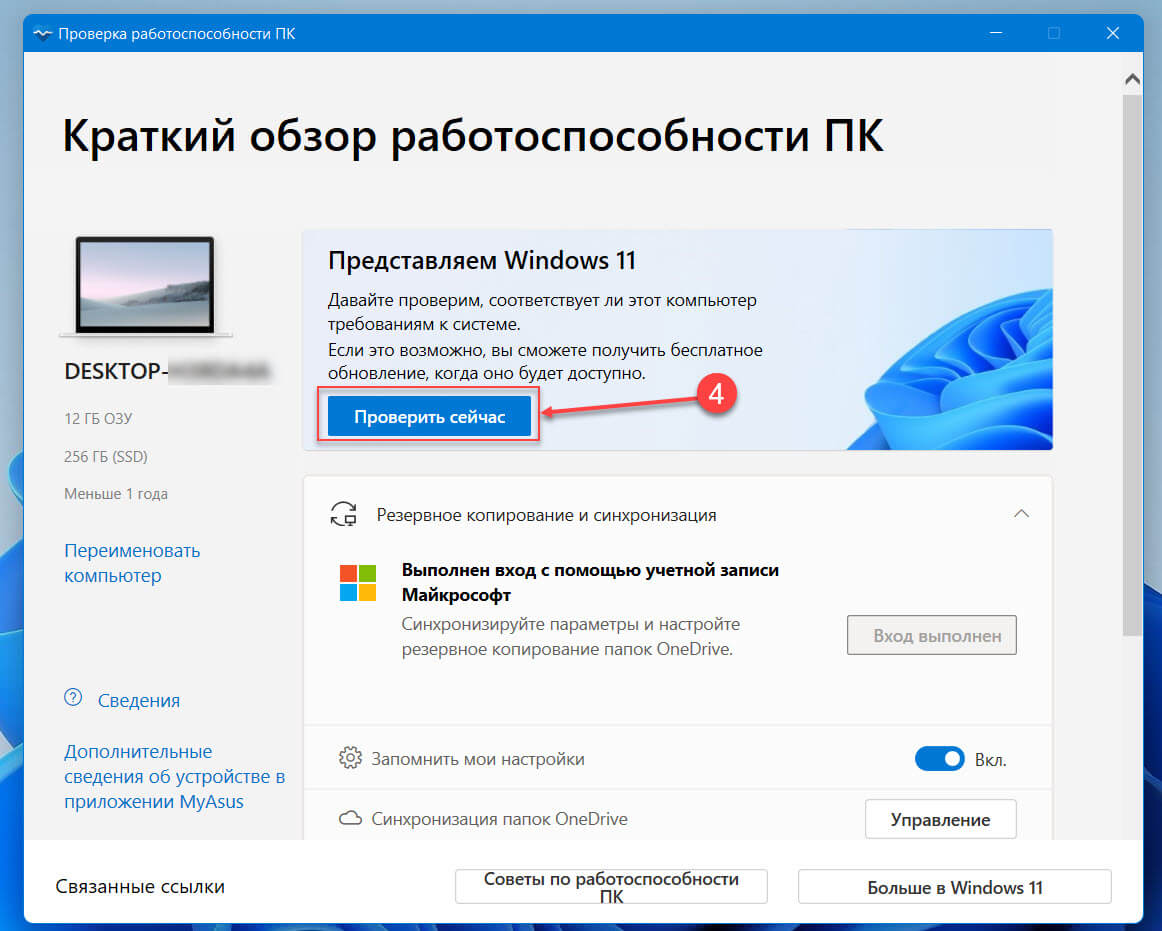Click the Краткий обзор работоспособности ПК title
This screenshot has width=1162, height=931.
click(x=473, y=135)
